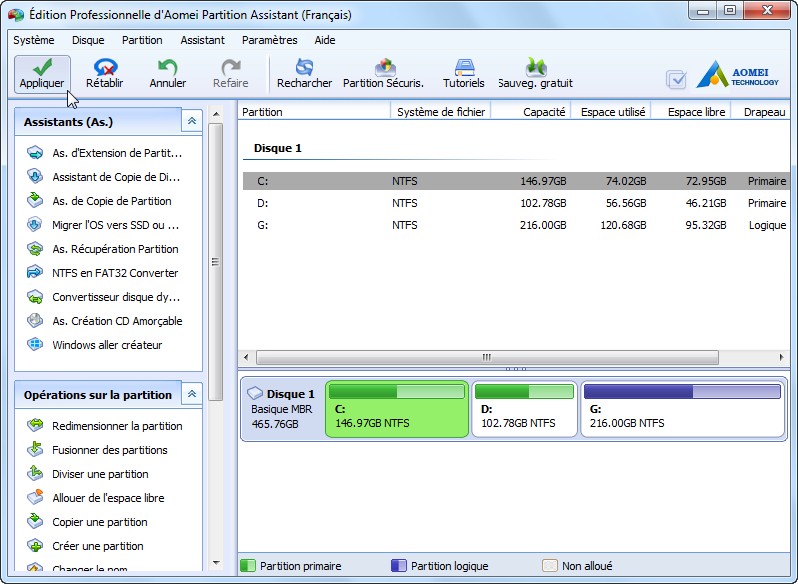Image resolution: width=798 pixels, height=584 pixels.
Task: Click the Aomei Technology logo
Action: (x=737, y=74)
